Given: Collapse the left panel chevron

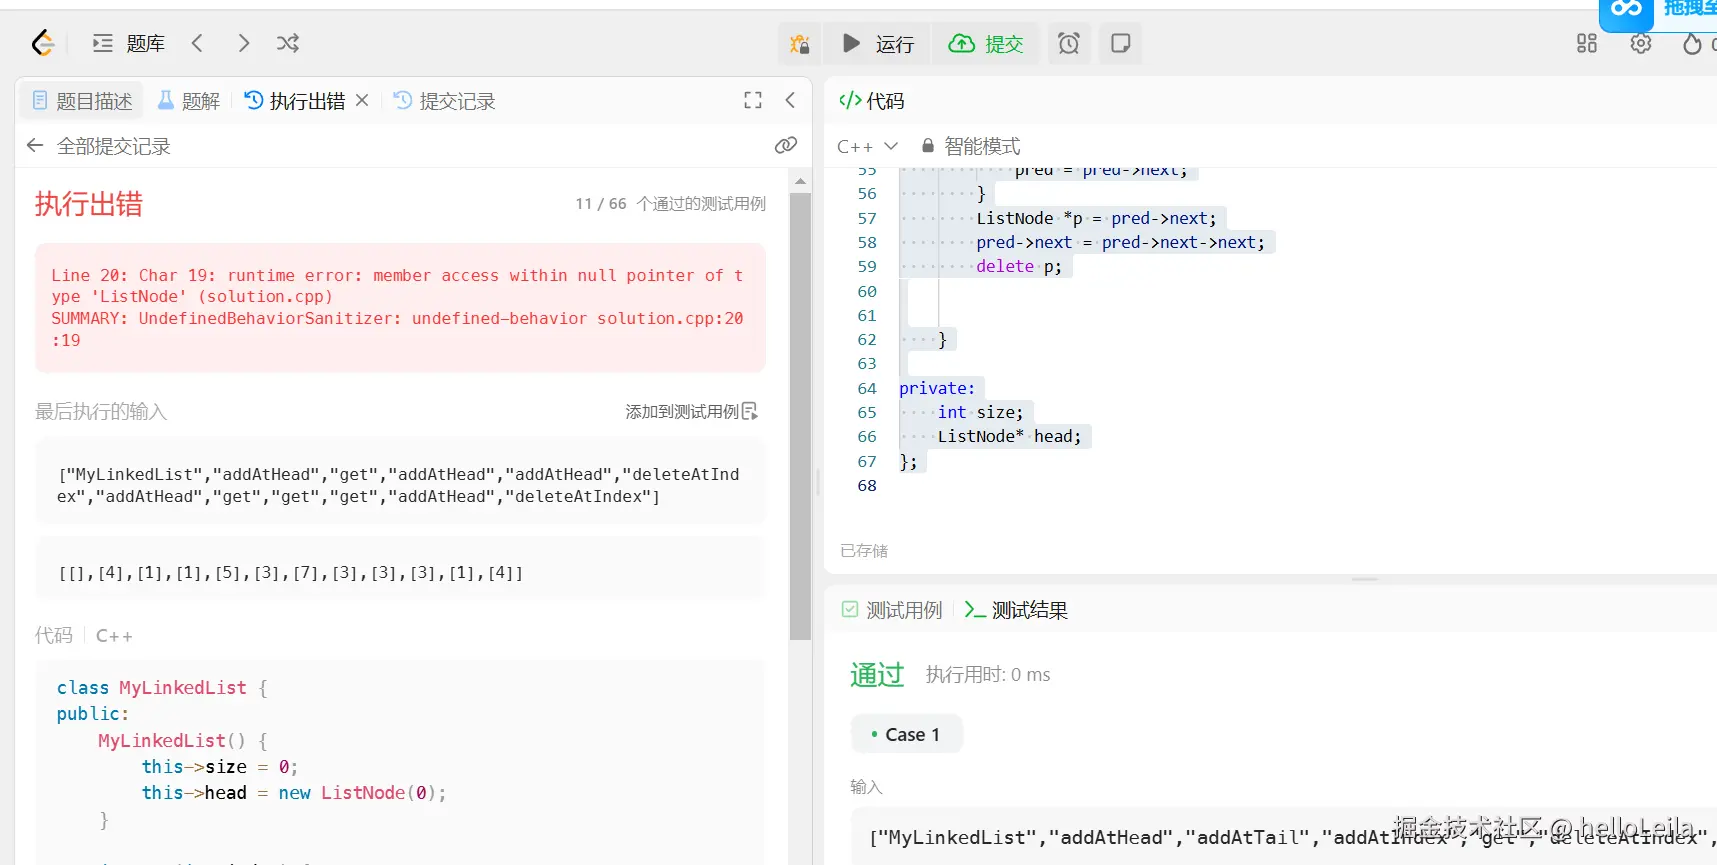Looking at the screenshot, I should 790,100.
